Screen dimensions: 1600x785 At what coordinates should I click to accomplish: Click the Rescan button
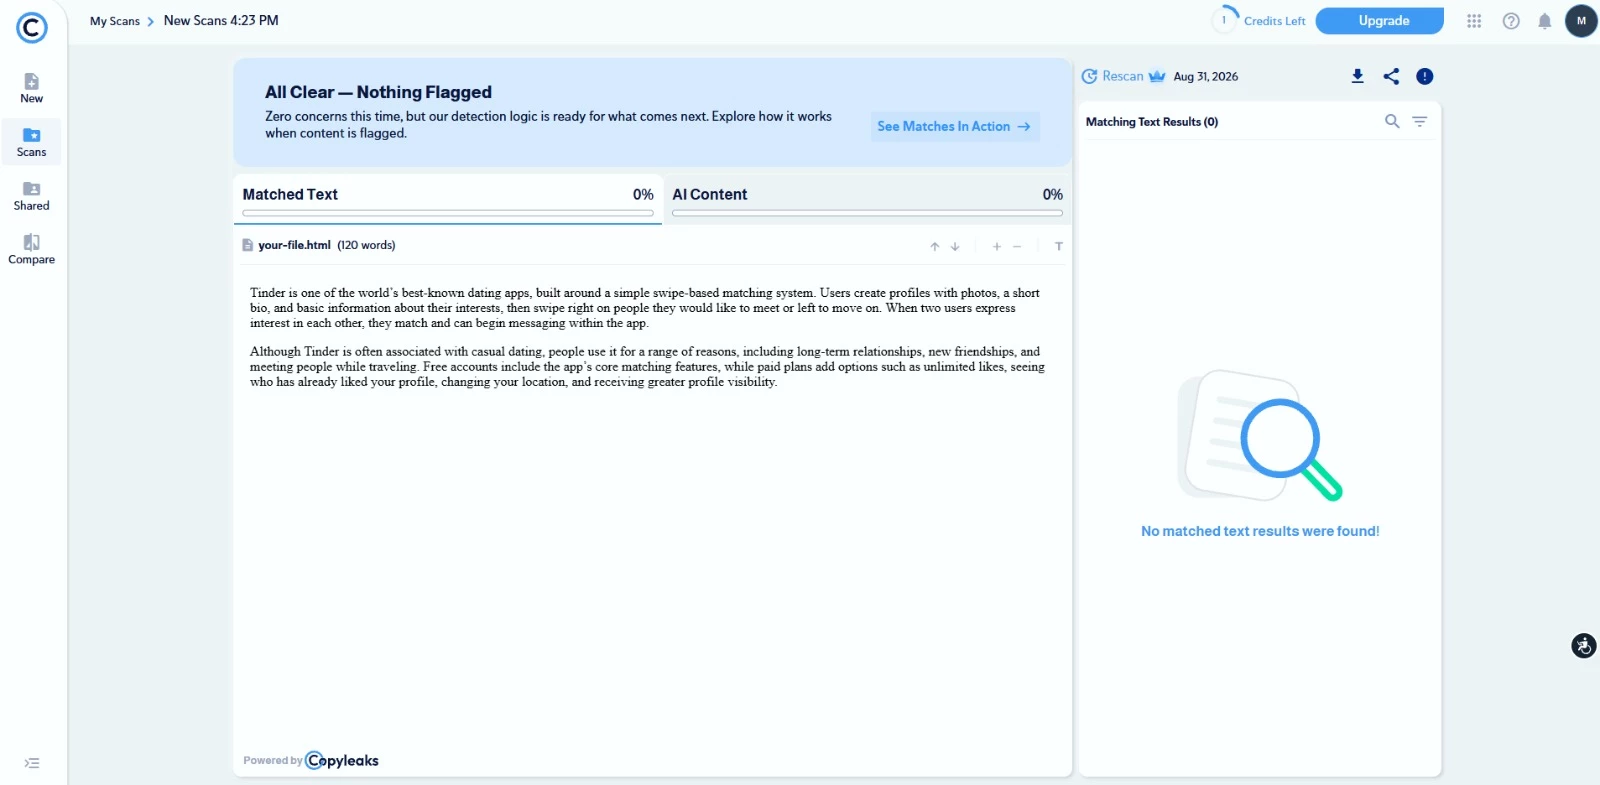pos(1113,76)
